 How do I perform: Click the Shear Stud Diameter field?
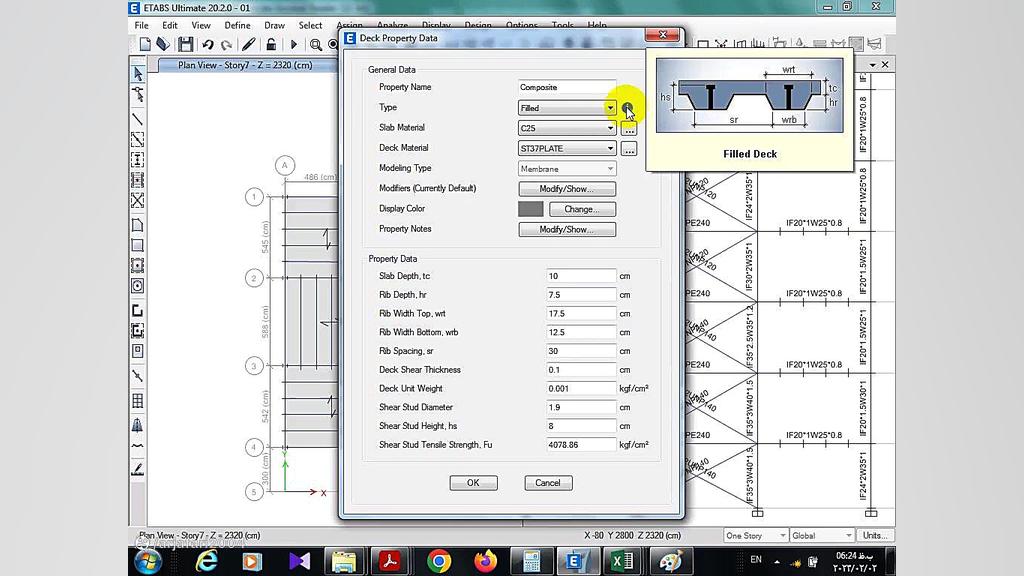(581, 408)
